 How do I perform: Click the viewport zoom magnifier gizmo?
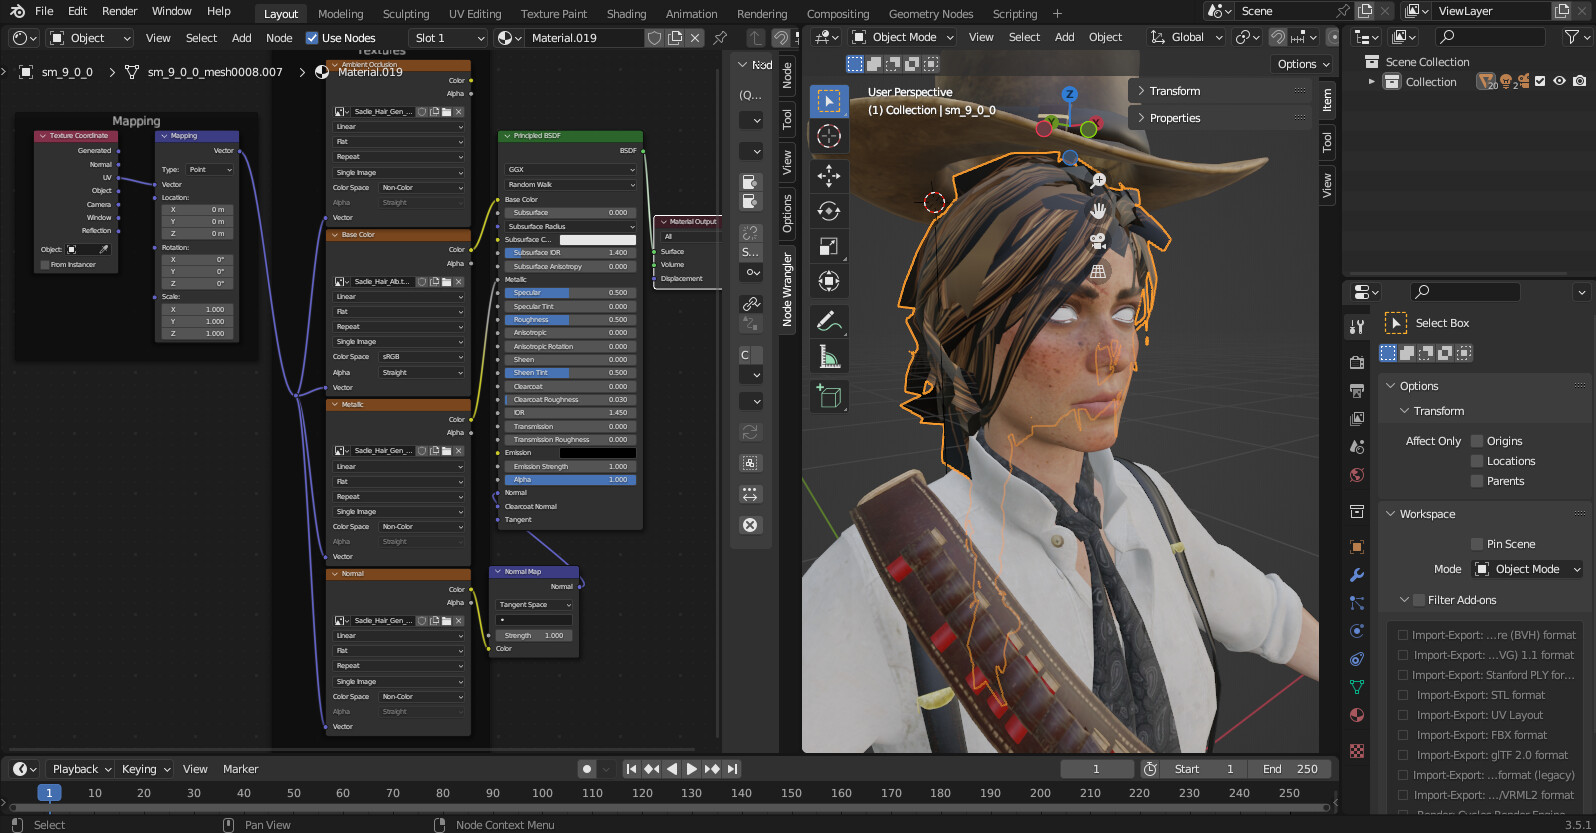click(x=1098, y=181)
